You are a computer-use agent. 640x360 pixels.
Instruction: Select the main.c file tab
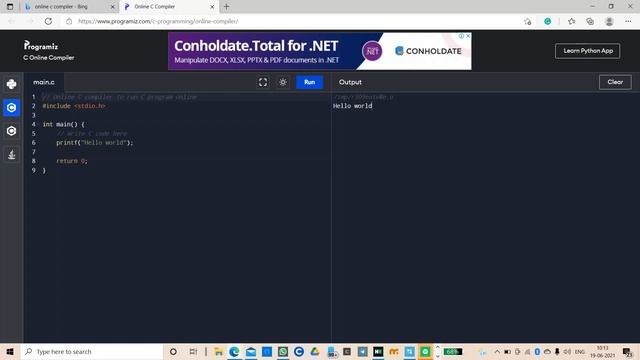(x=44, y=82)
